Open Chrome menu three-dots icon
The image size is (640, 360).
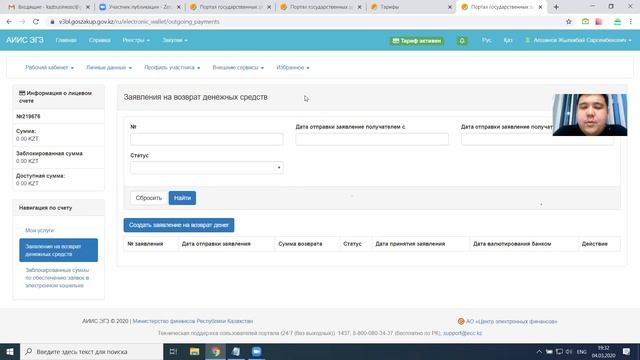[x=631, y=22]
